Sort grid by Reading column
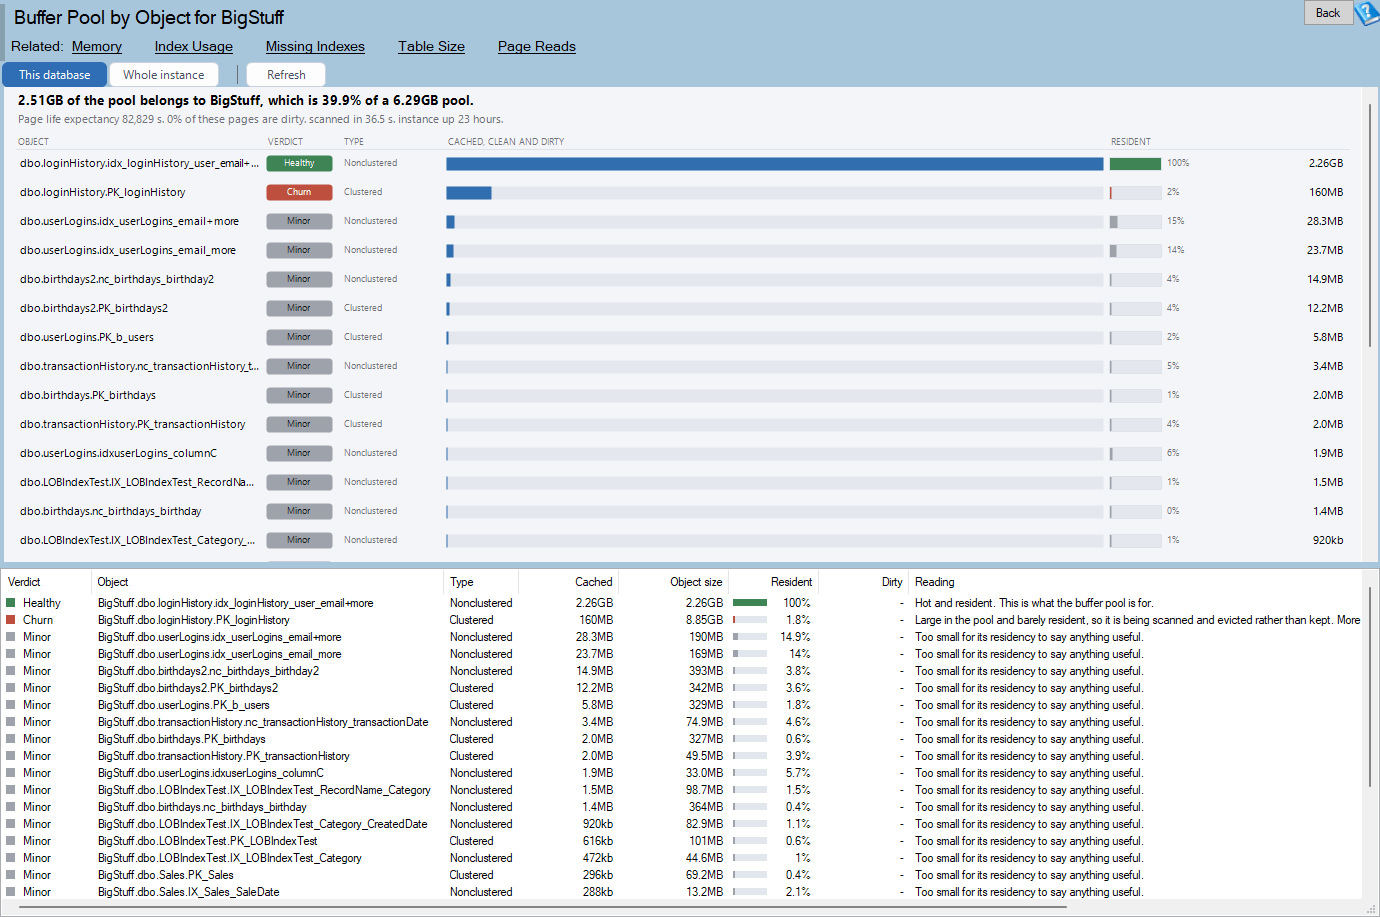 tap(1135, 582)
